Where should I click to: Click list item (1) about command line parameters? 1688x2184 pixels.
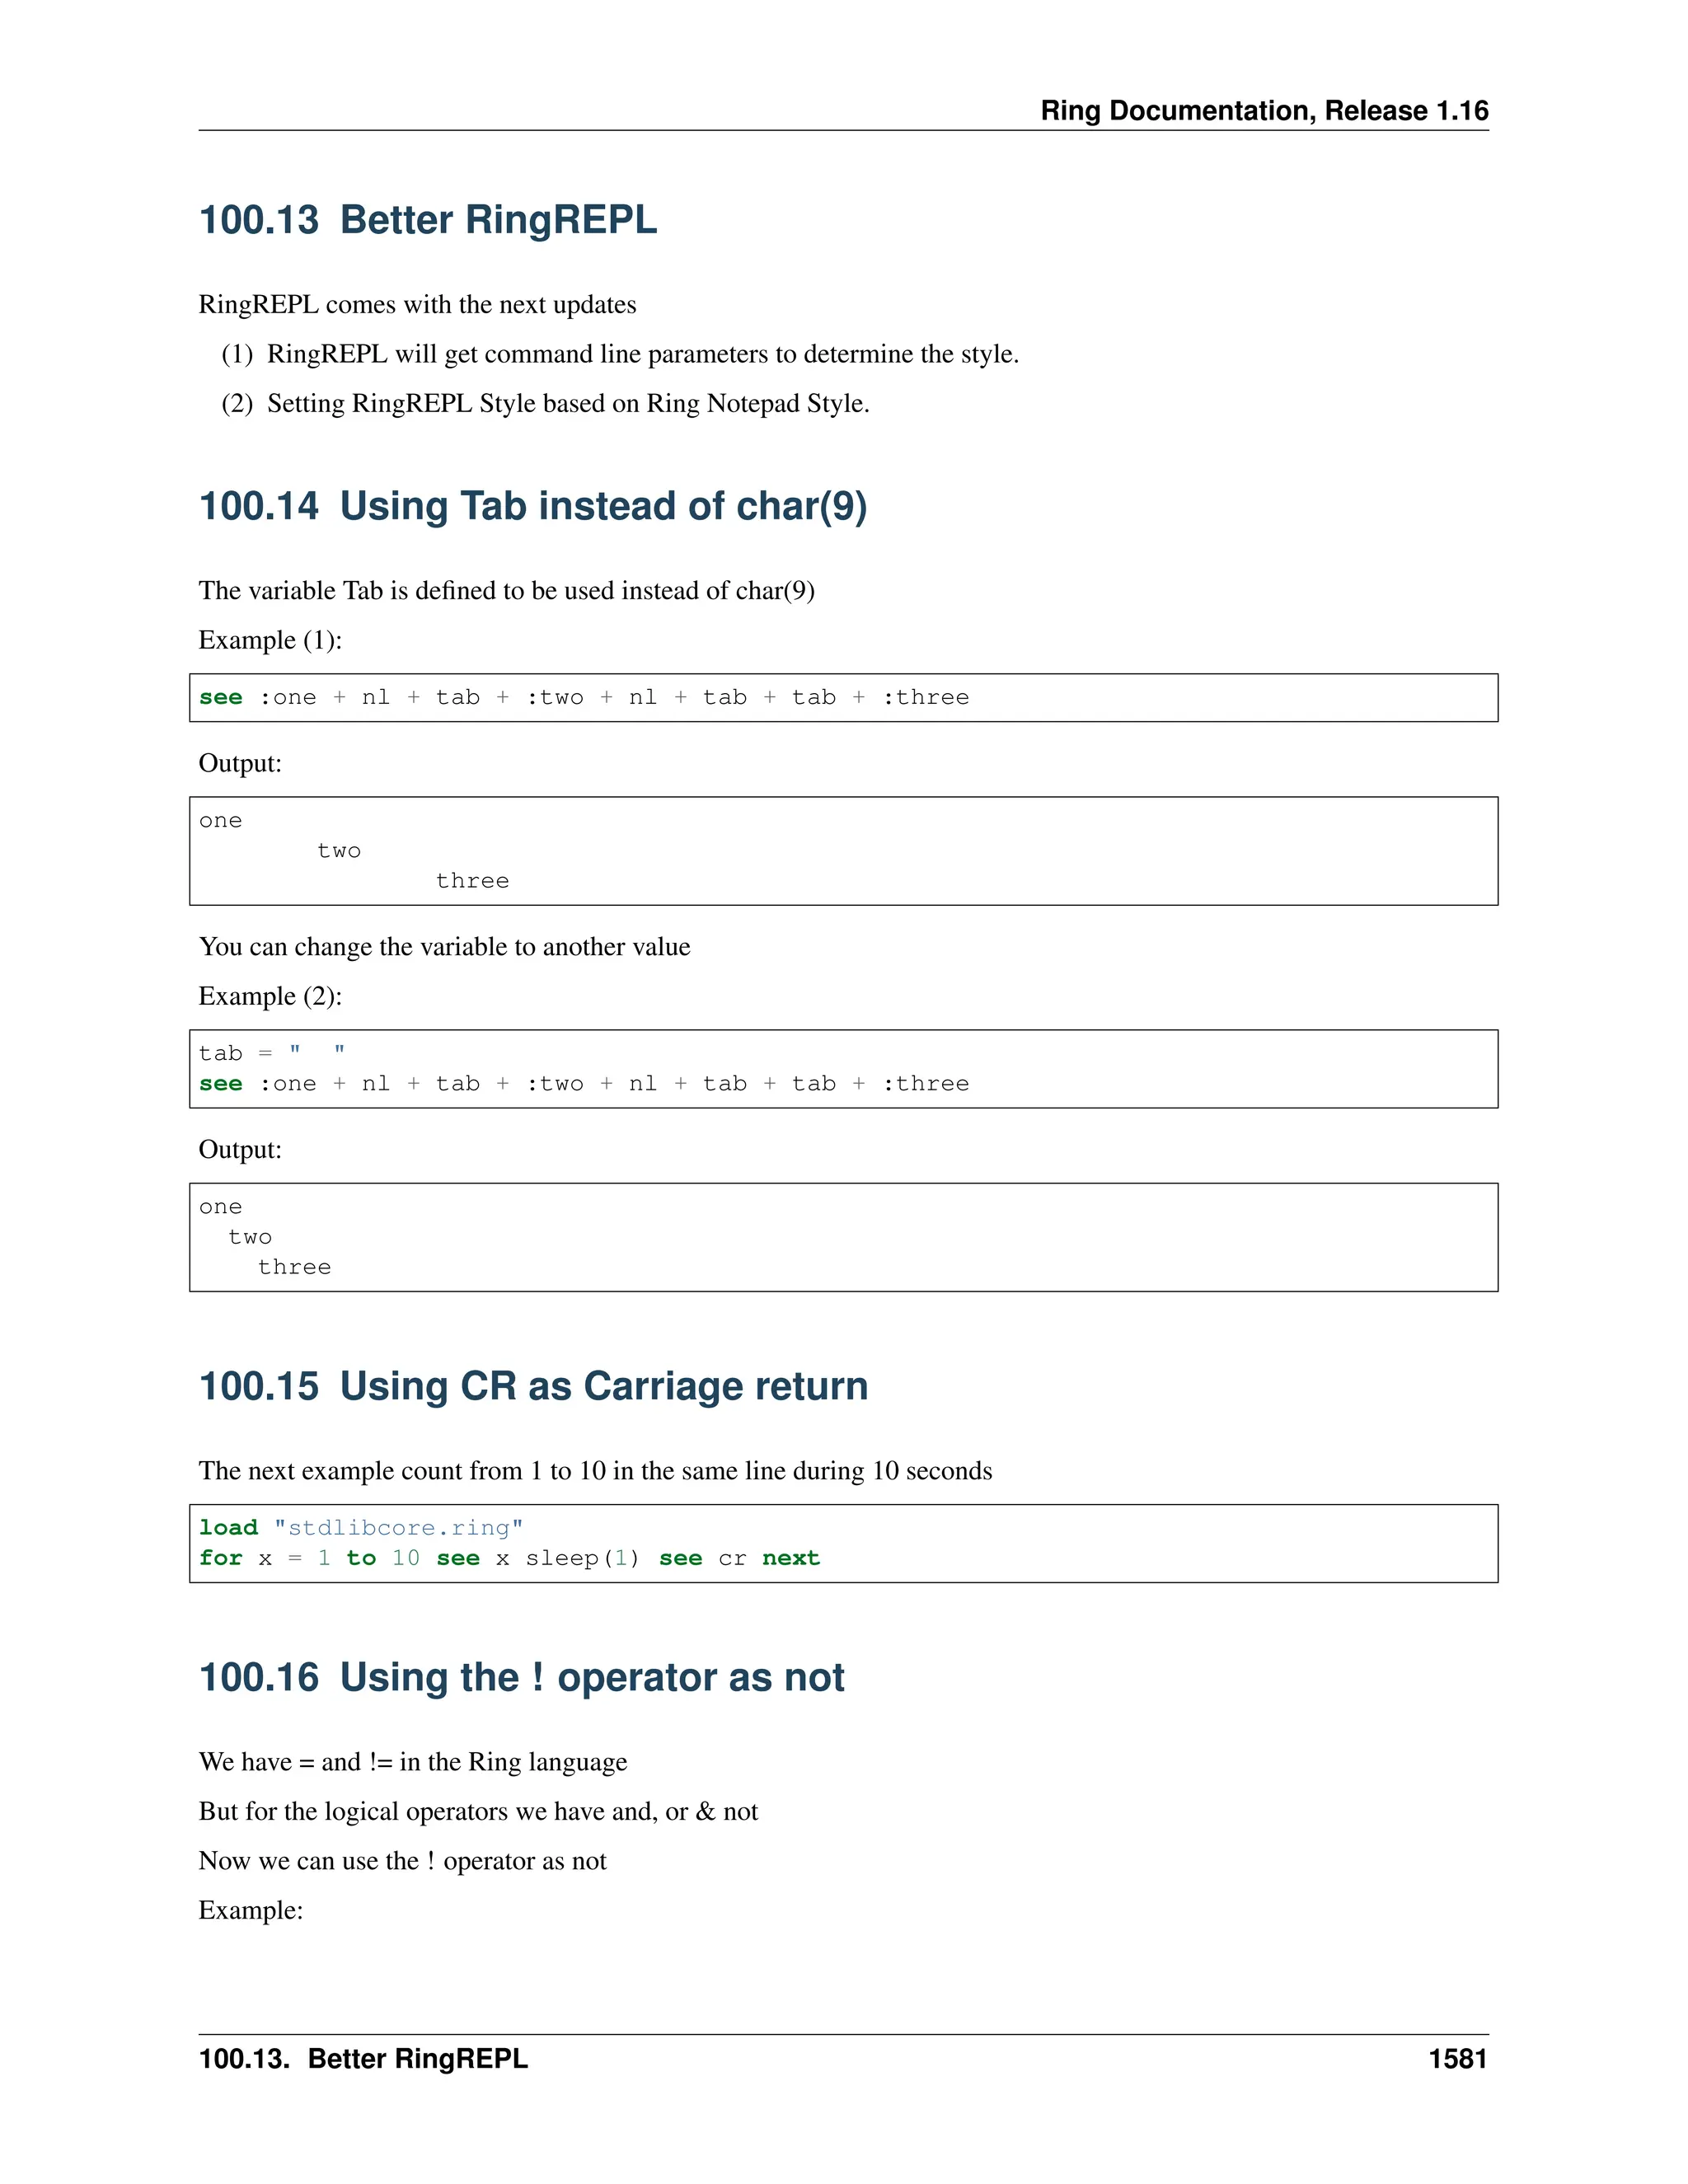[x=620, y=354]
